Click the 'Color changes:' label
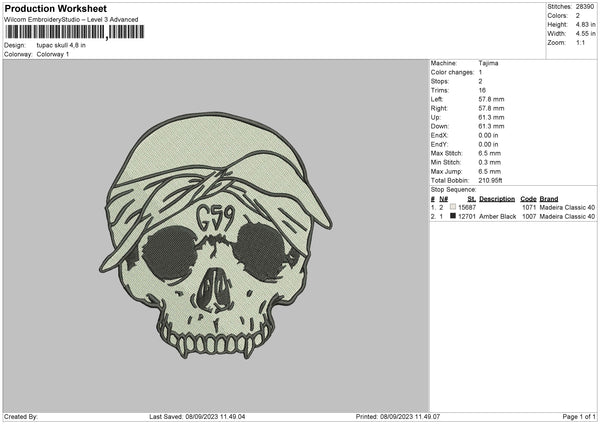600x424 pixels. pos(452,72)
